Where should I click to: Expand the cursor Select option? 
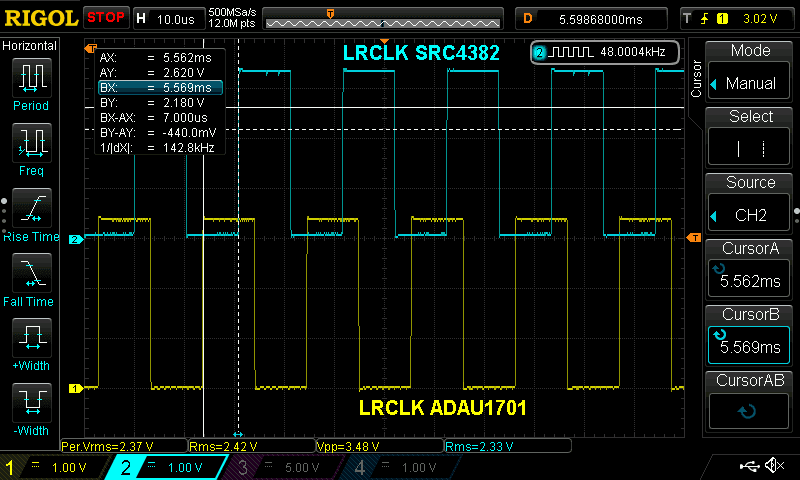[x=751, y=137]
